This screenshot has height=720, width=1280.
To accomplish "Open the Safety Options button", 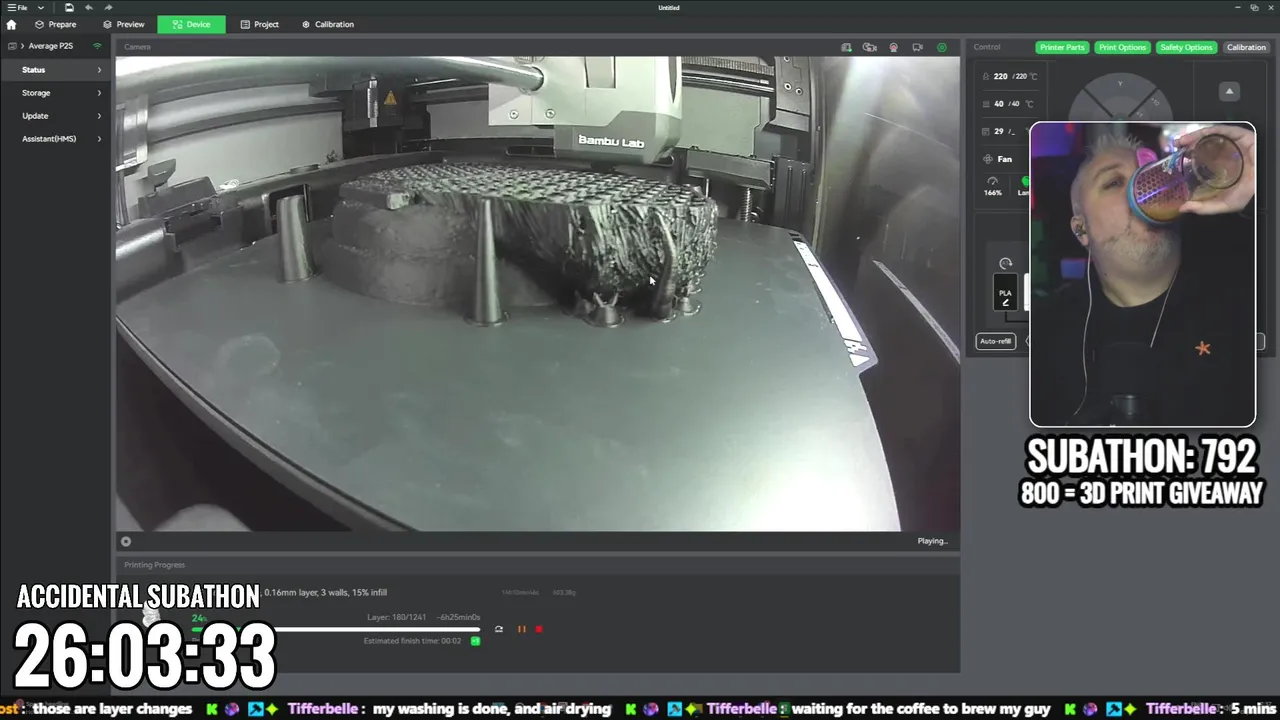I will click(1186, 47).
